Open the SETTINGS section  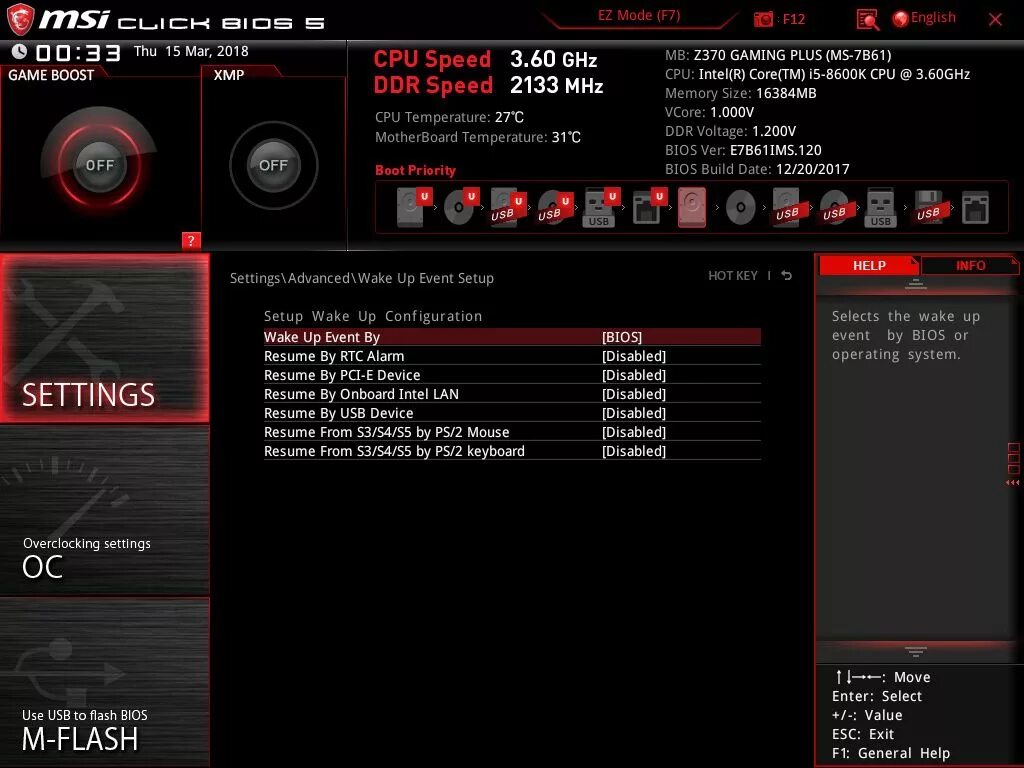pyautogui.click(x=104, y=338)
